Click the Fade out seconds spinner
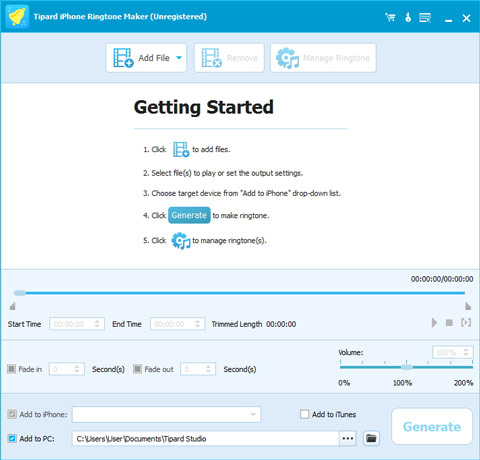This screenshot has height=460, width=480. (x=208, y=369)
